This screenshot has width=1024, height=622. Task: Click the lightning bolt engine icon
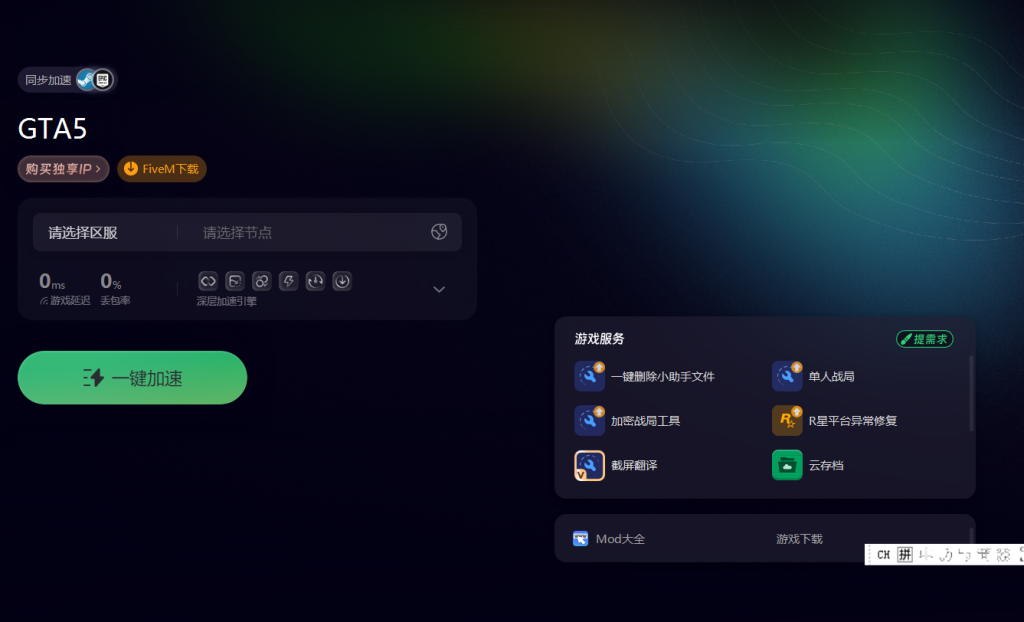pyautogui.click(x=288, y=281)
